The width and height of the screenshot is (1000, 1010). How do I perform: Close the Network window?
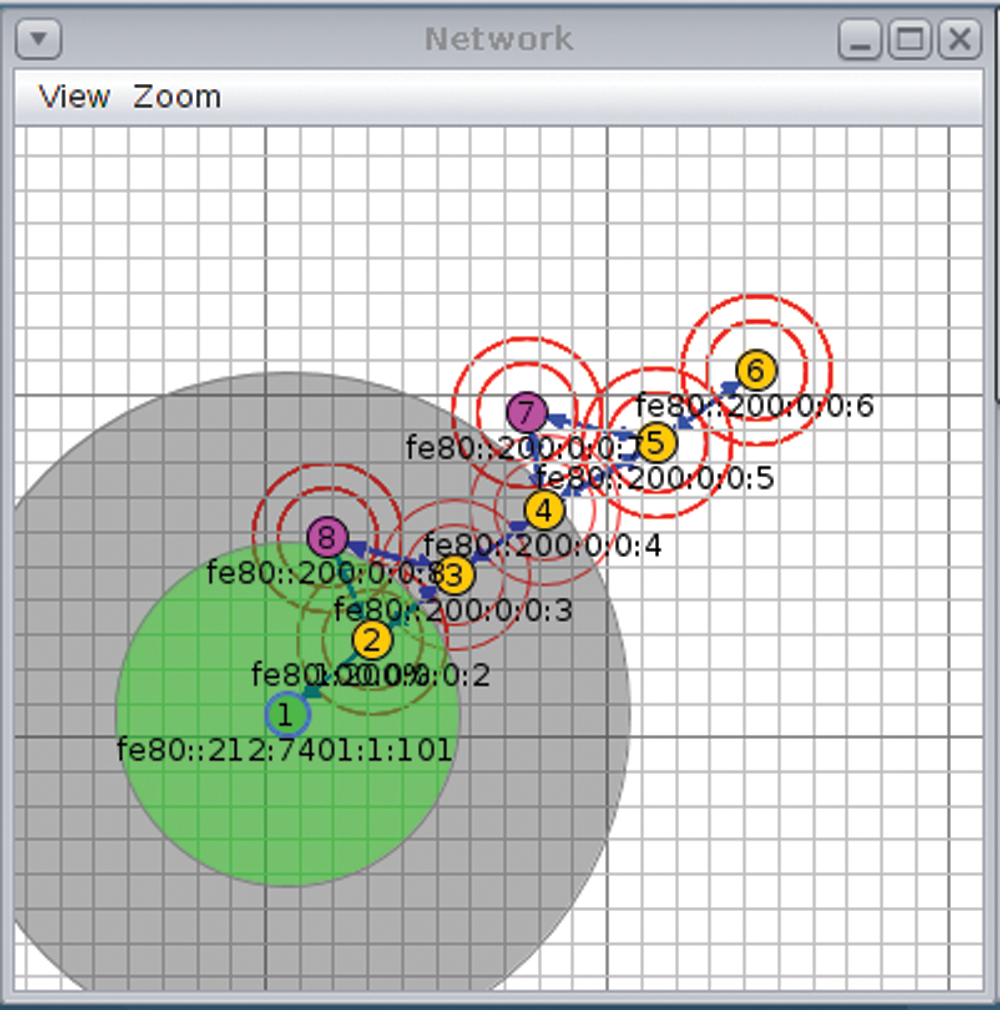click(x=958, y=40)
